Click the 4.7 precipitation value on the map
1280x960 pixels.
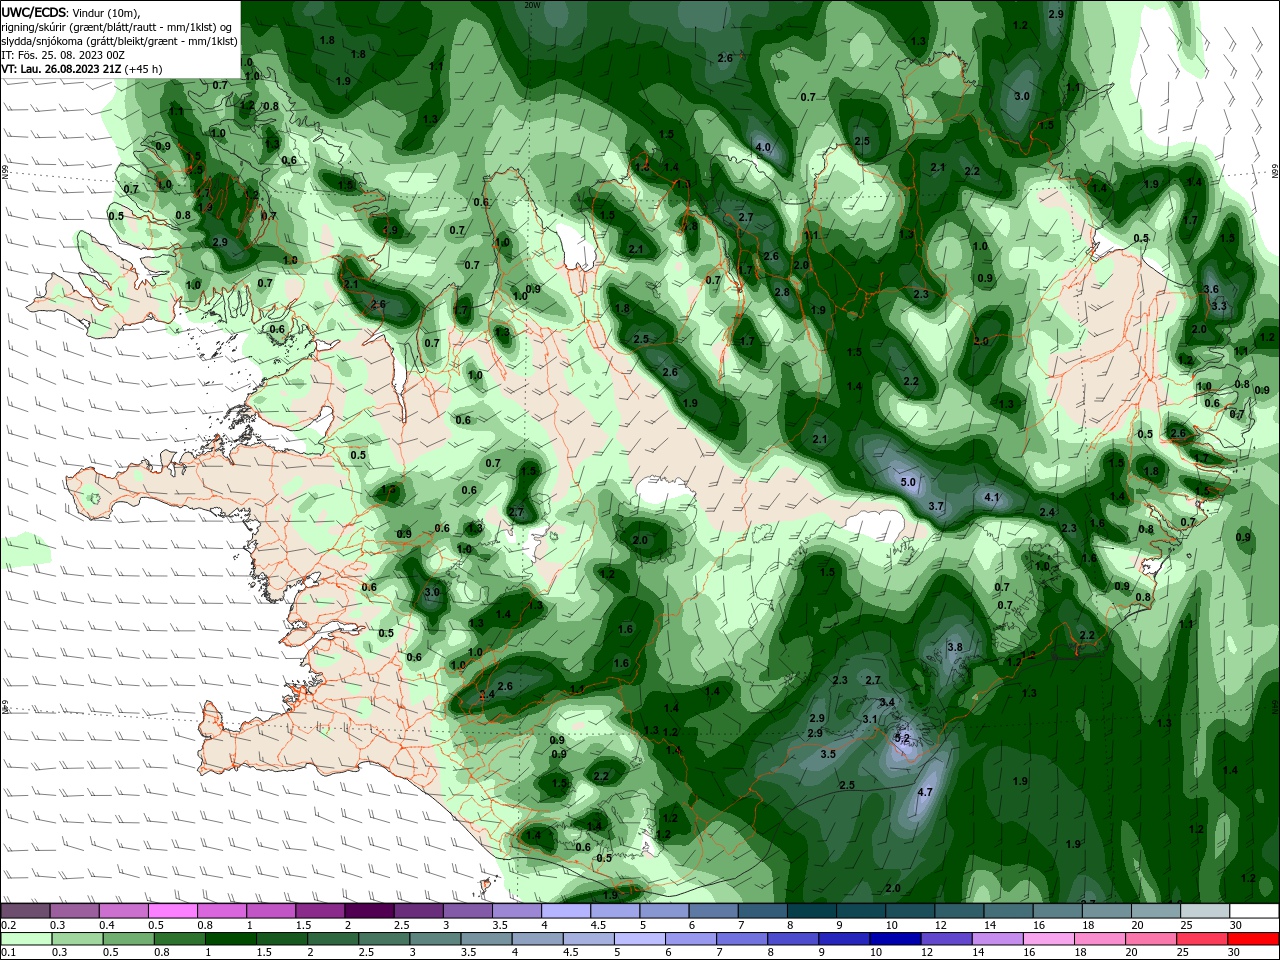(x=925, y=792)
